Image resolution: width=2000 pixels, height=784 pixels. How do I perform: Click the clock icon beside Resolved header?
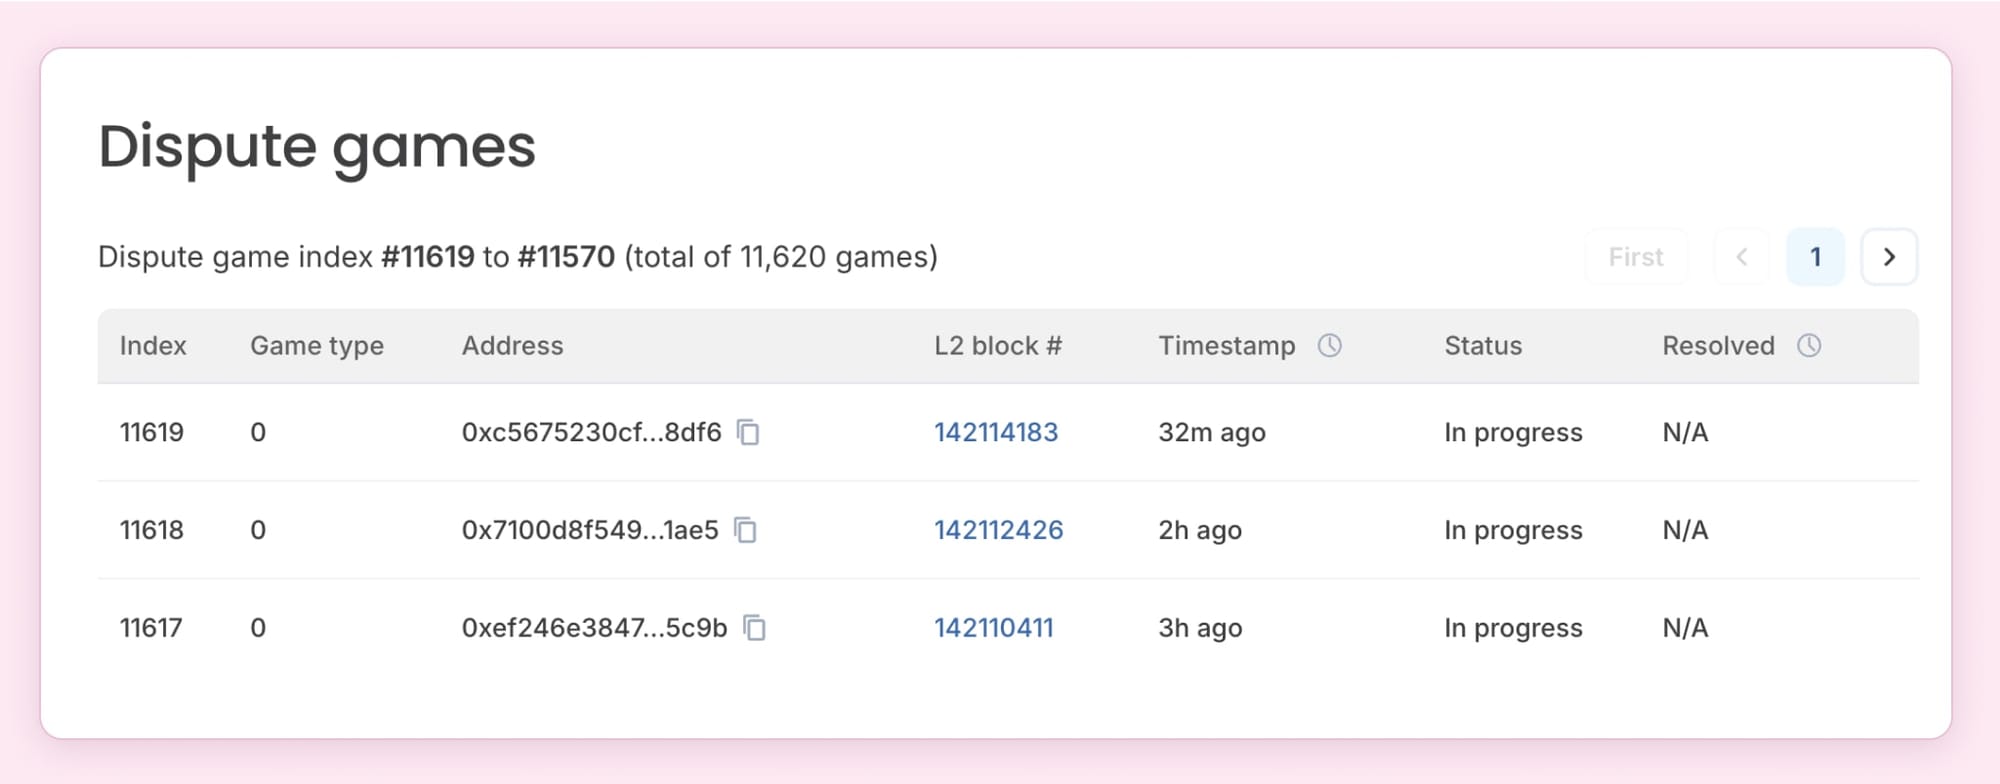pos(1811,345)
